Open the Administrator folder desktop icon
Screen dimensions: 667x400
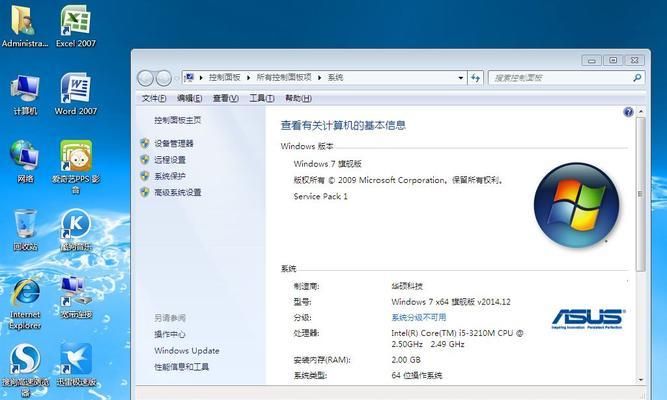[x=24, y=26]
